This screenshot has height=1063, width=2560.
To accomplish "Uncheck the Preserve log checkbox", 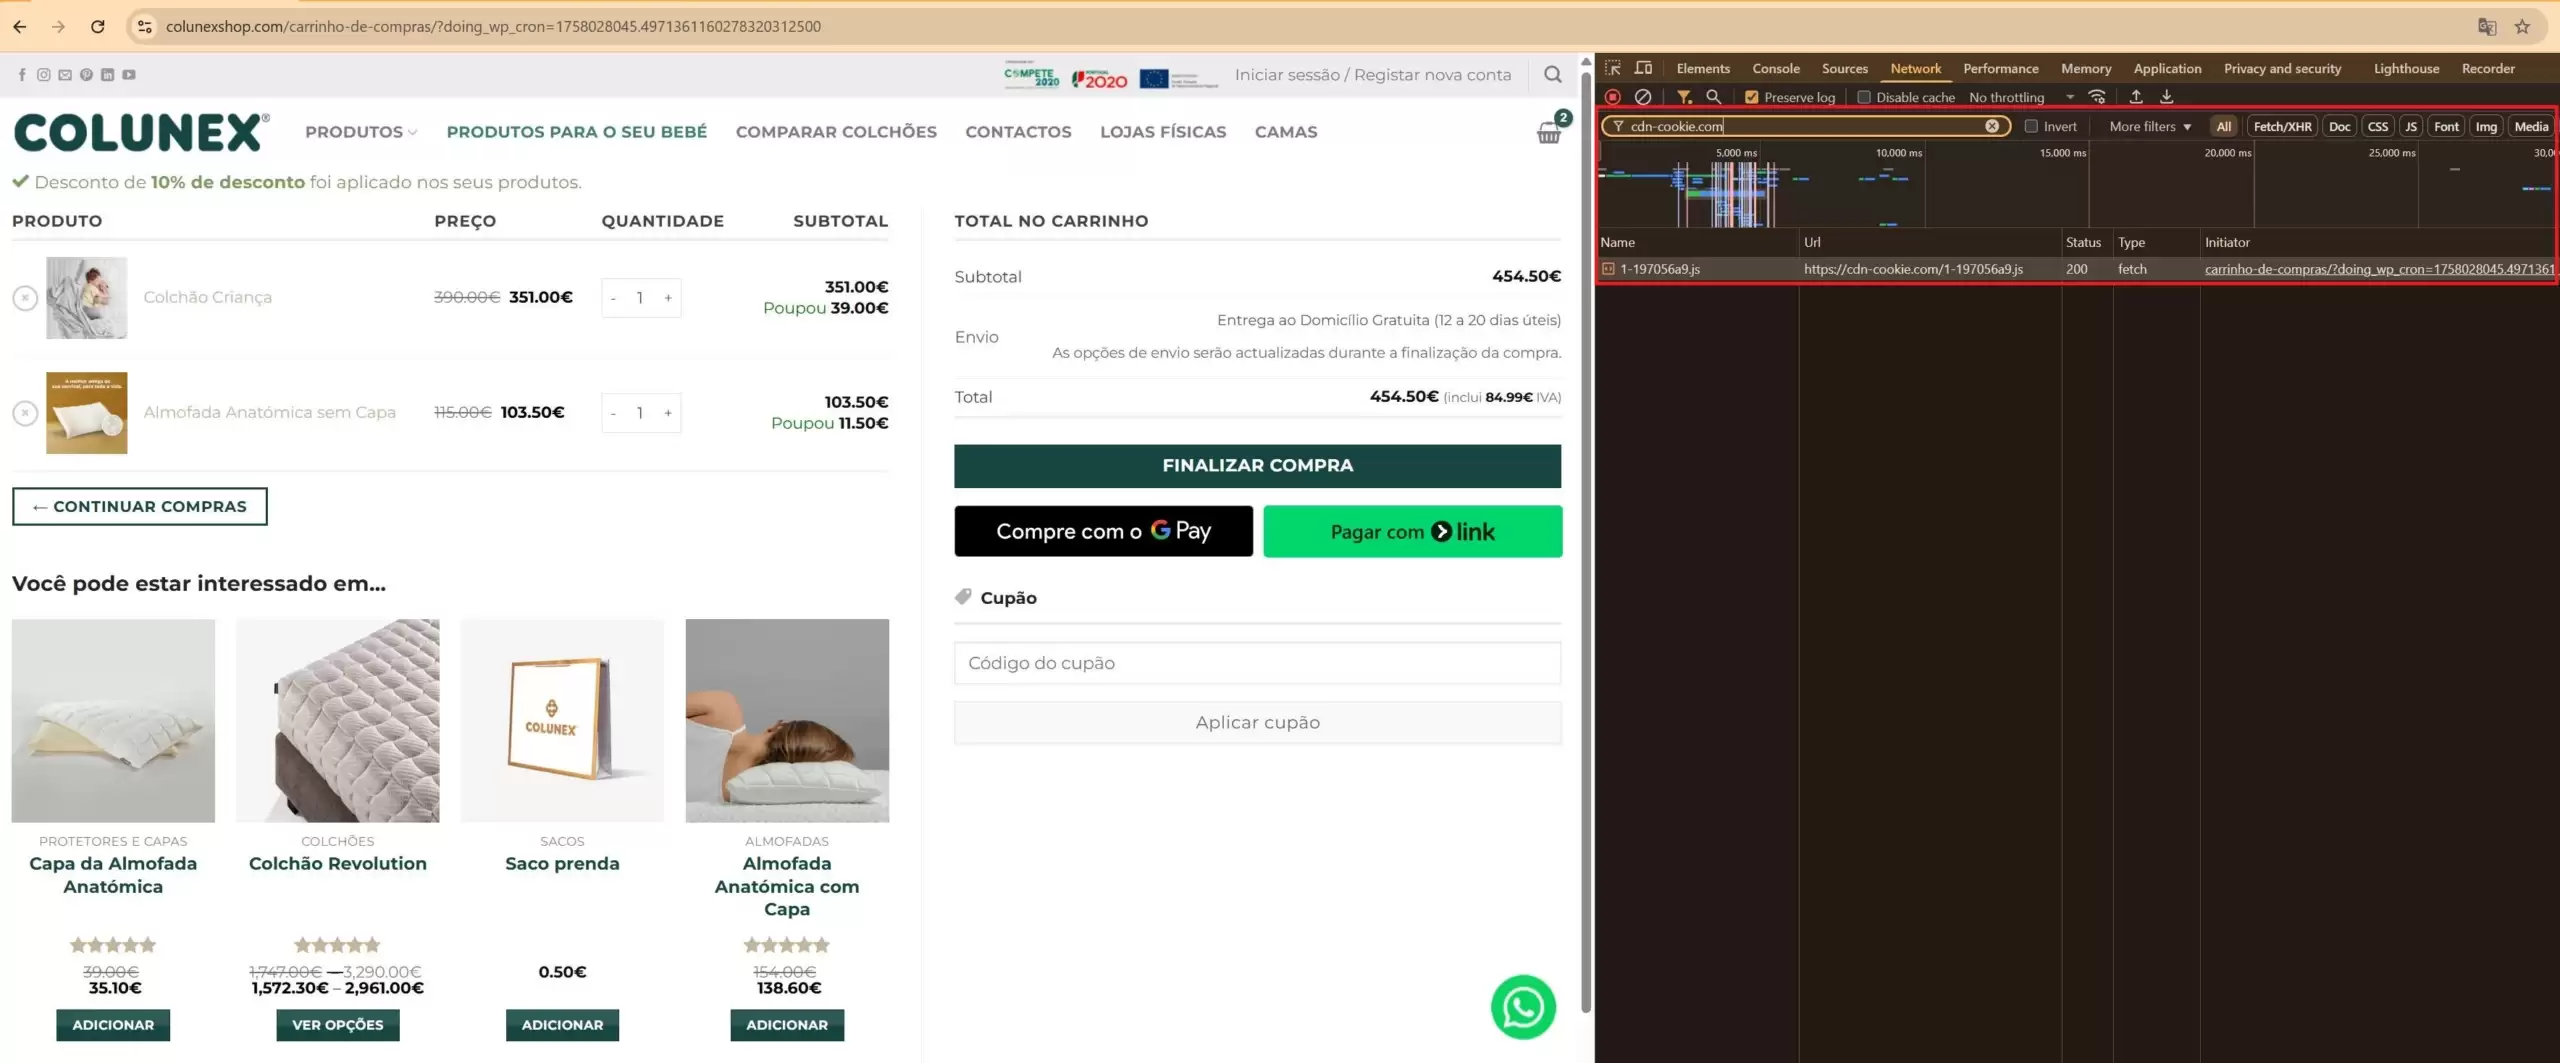I will pyautogui.click(x=1751, y=97).
